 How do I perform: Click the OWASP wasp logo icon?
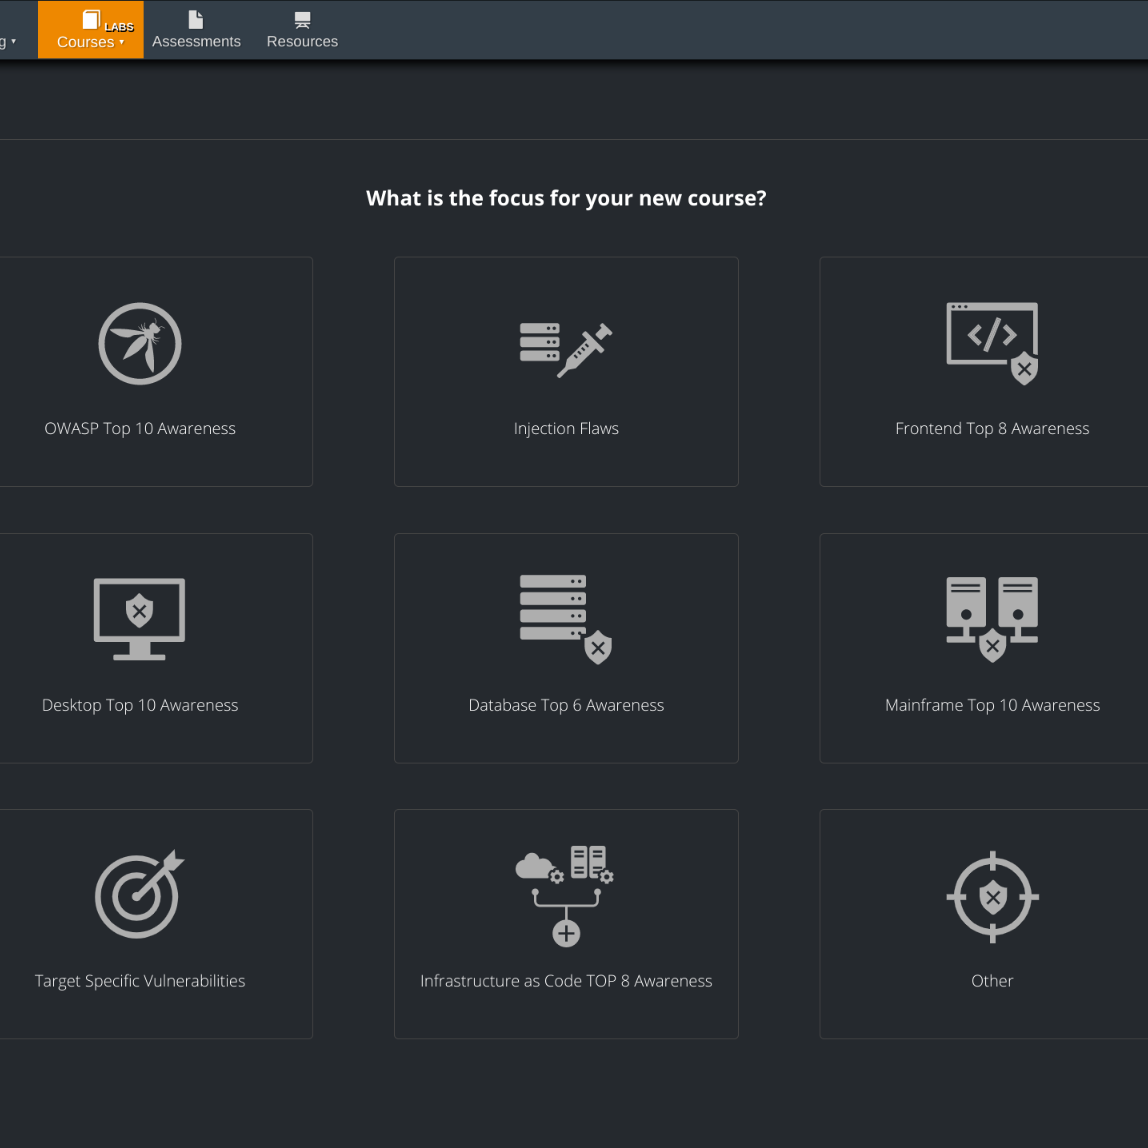tap(140, 344)
